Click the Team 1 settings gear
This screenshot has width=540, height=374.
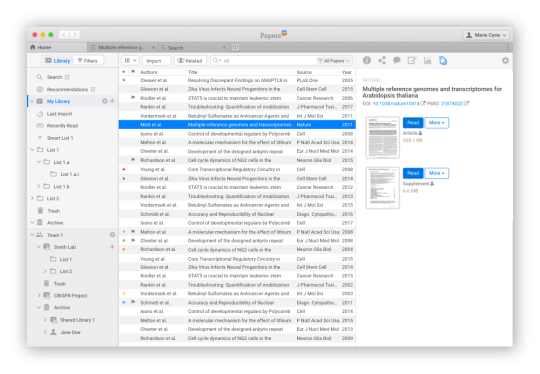click(x=112, y=235)
